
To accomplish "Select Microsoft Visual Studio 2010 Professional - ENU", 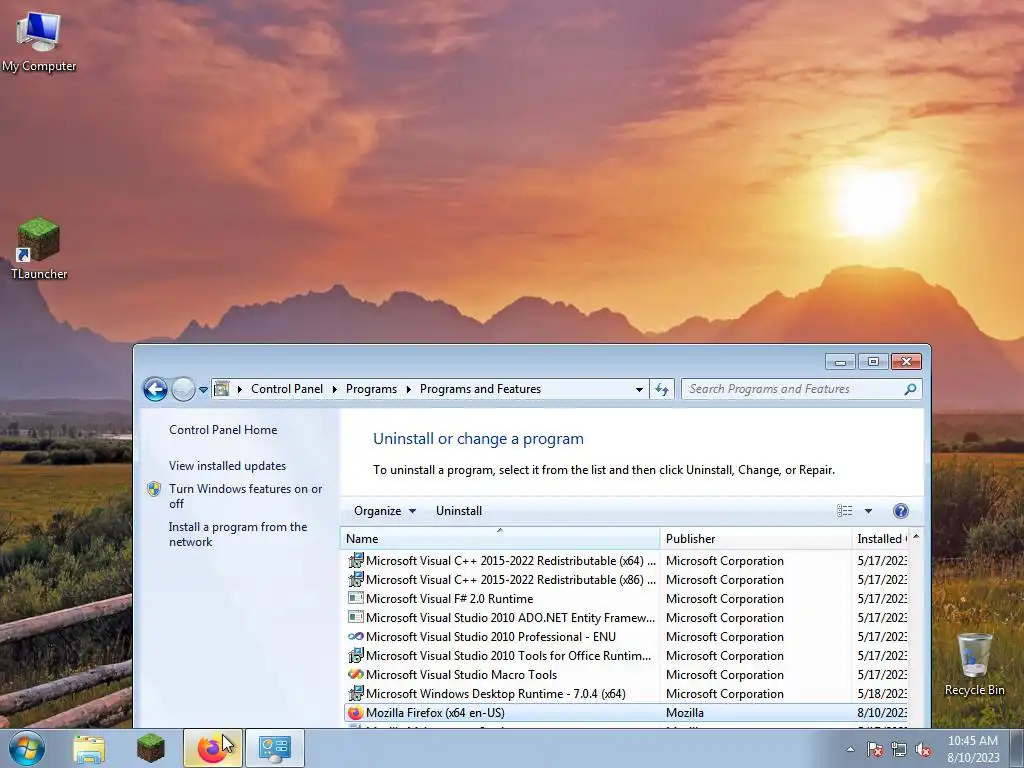I will coord(626,637).
